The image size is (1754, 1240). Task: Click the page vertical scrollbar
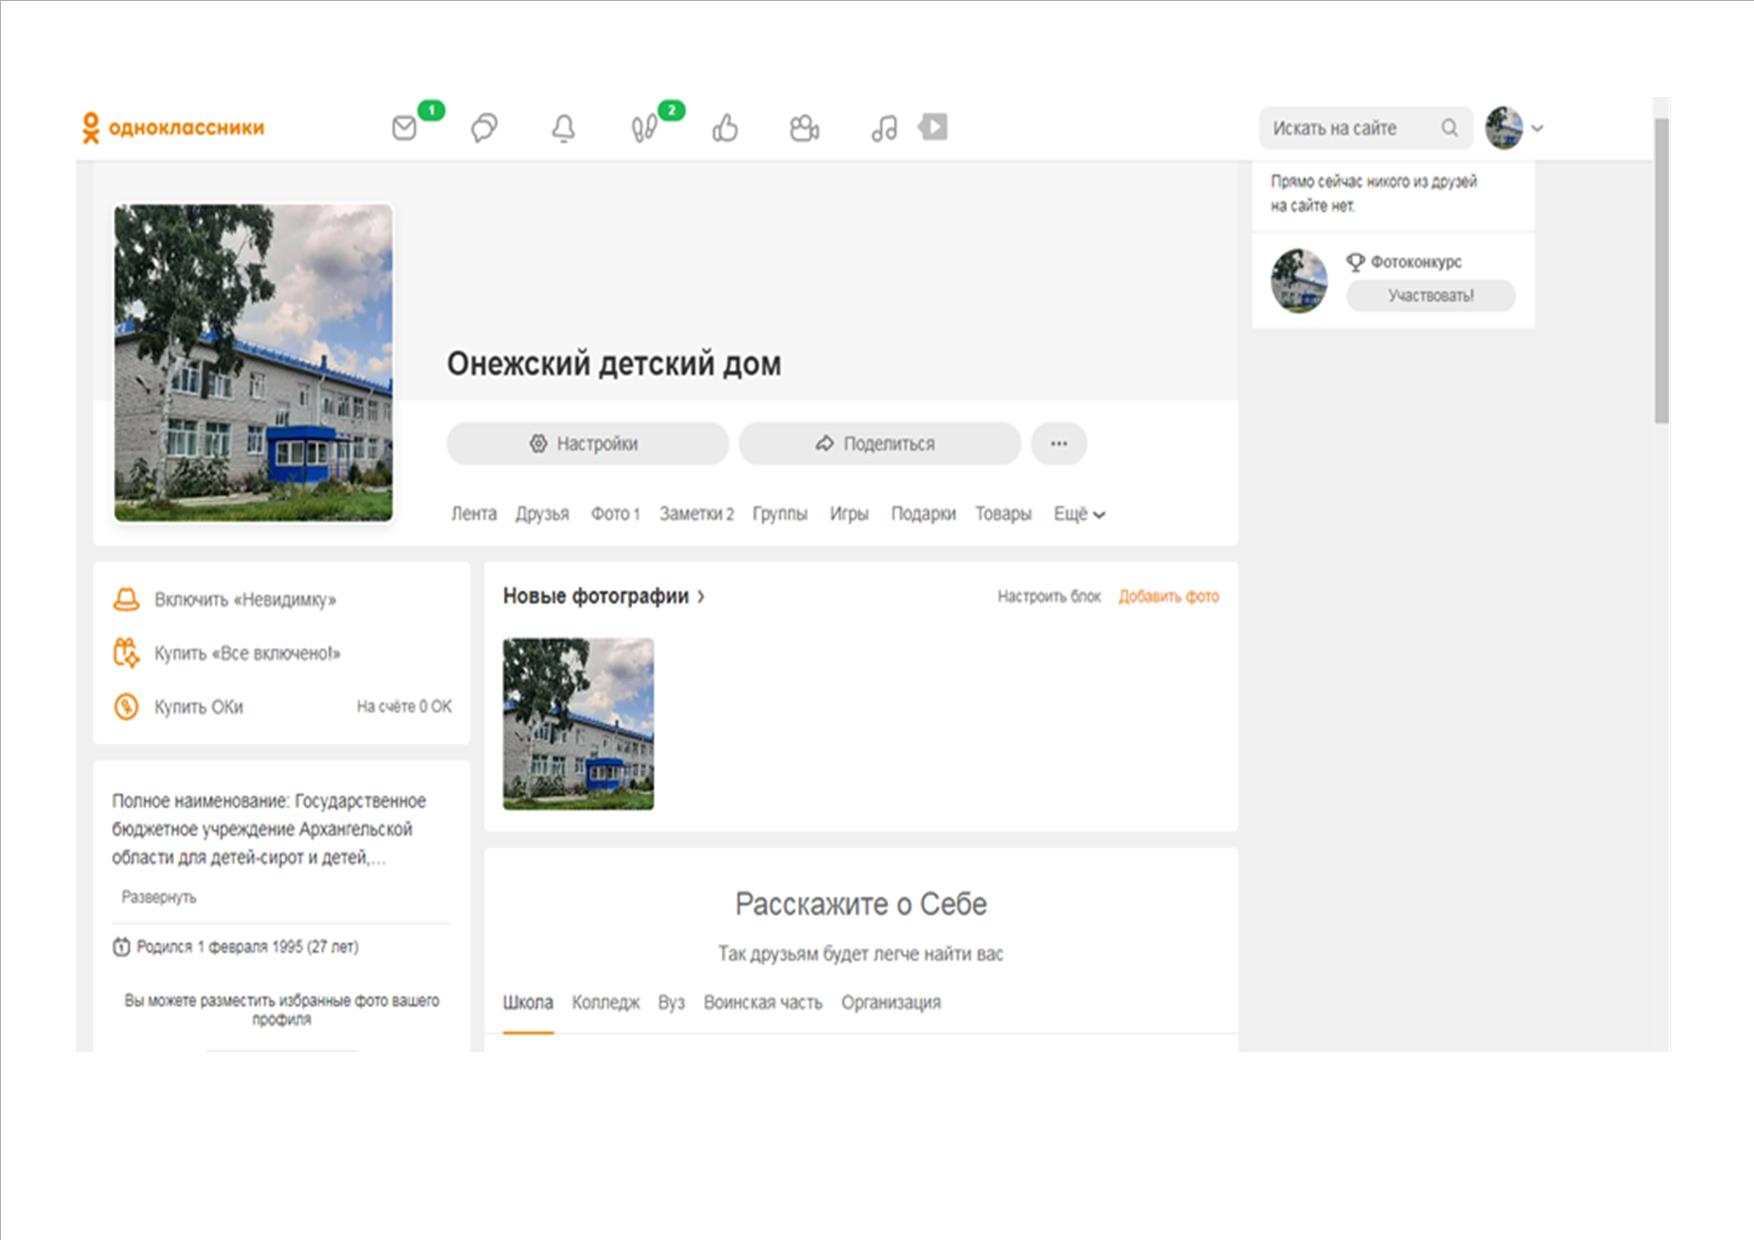tap(1661, 272)
